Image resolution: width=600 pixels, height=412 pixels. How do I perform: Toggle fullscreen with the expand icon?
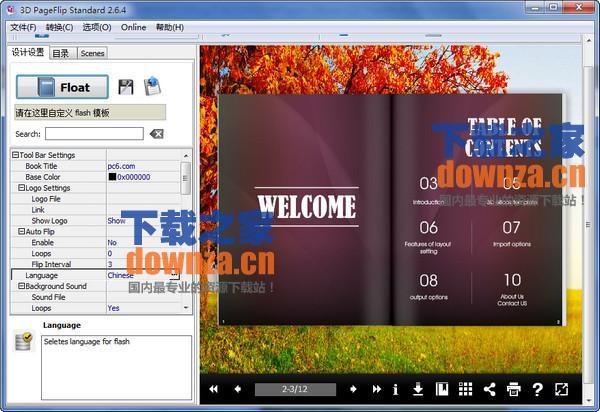[x=561, y=389]
